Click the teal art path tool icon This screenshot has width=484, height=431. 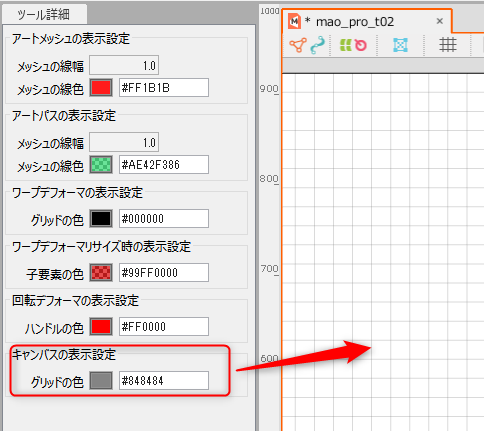(317, 45)
